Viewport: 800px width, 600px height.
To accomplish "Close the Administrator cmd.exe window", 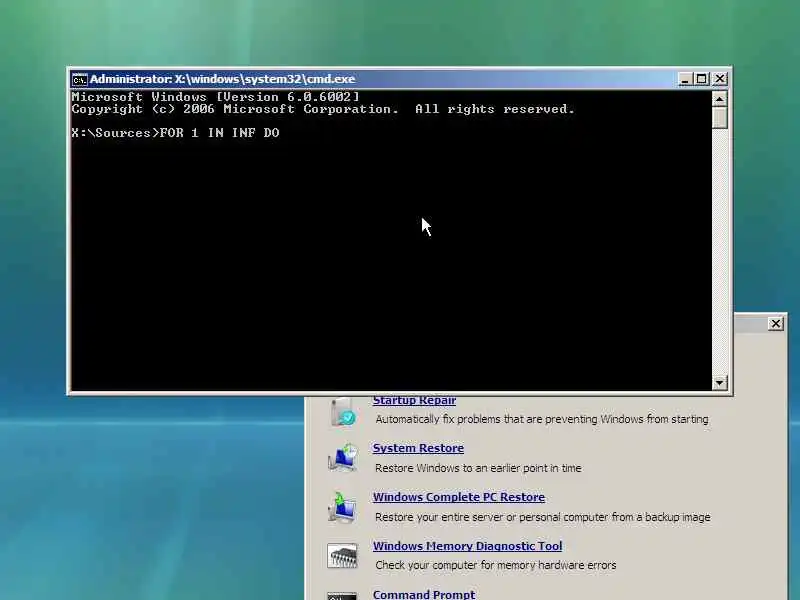I will 720,79.
